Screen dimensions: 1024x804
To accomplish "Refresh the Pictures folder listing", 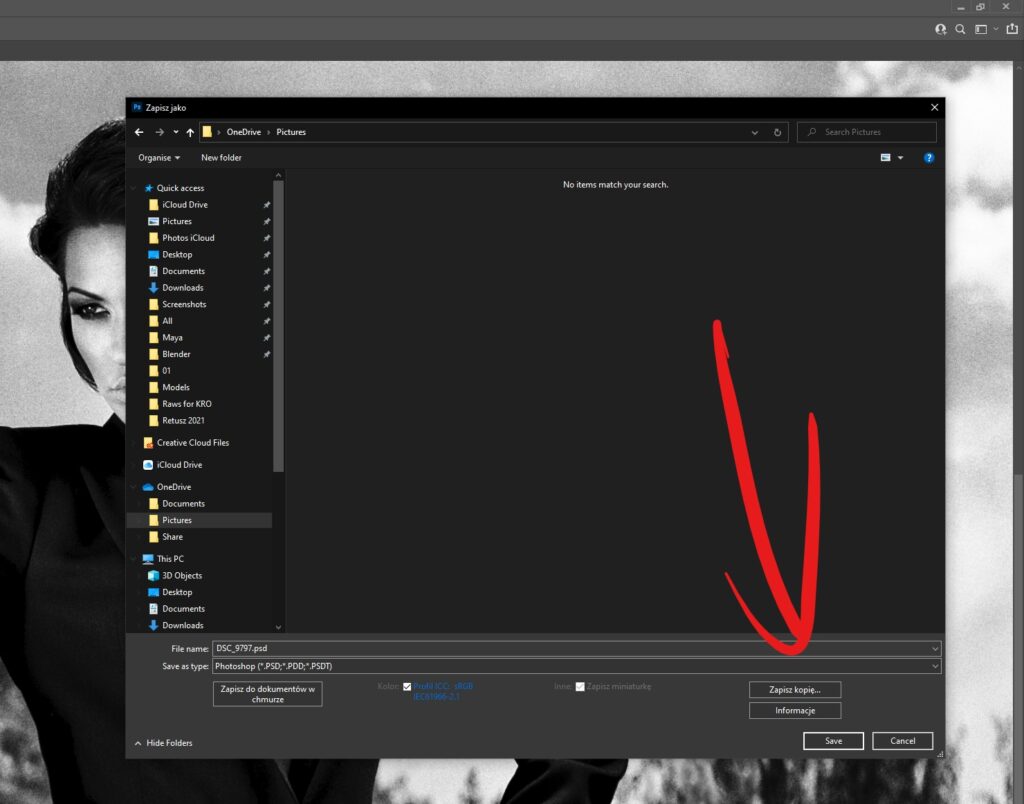I will [778, 132].
